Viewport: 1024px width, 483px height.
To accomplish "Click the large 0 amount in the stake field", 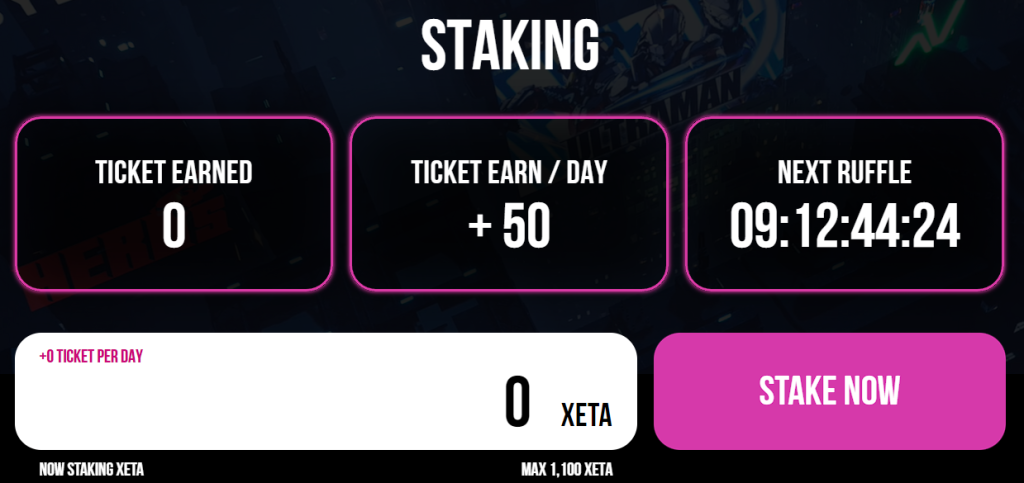I will tap(517, 403).
